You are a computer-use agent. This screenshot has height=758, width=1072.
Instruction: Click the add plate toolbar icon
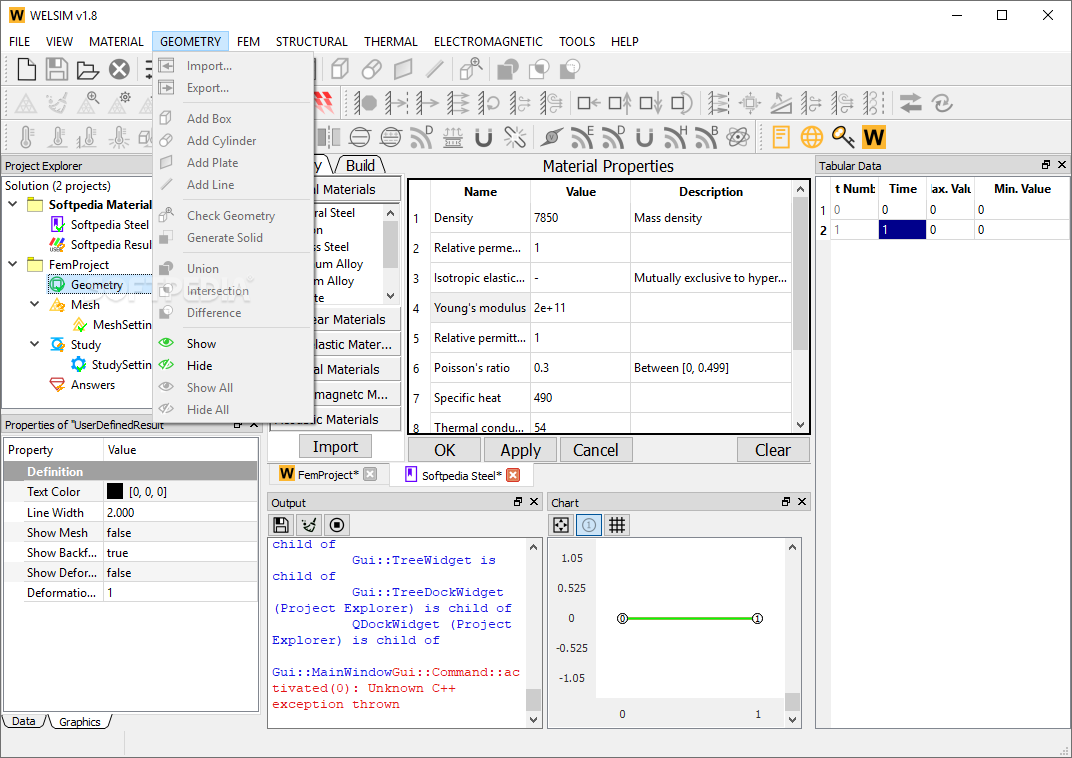pos(403,69)
